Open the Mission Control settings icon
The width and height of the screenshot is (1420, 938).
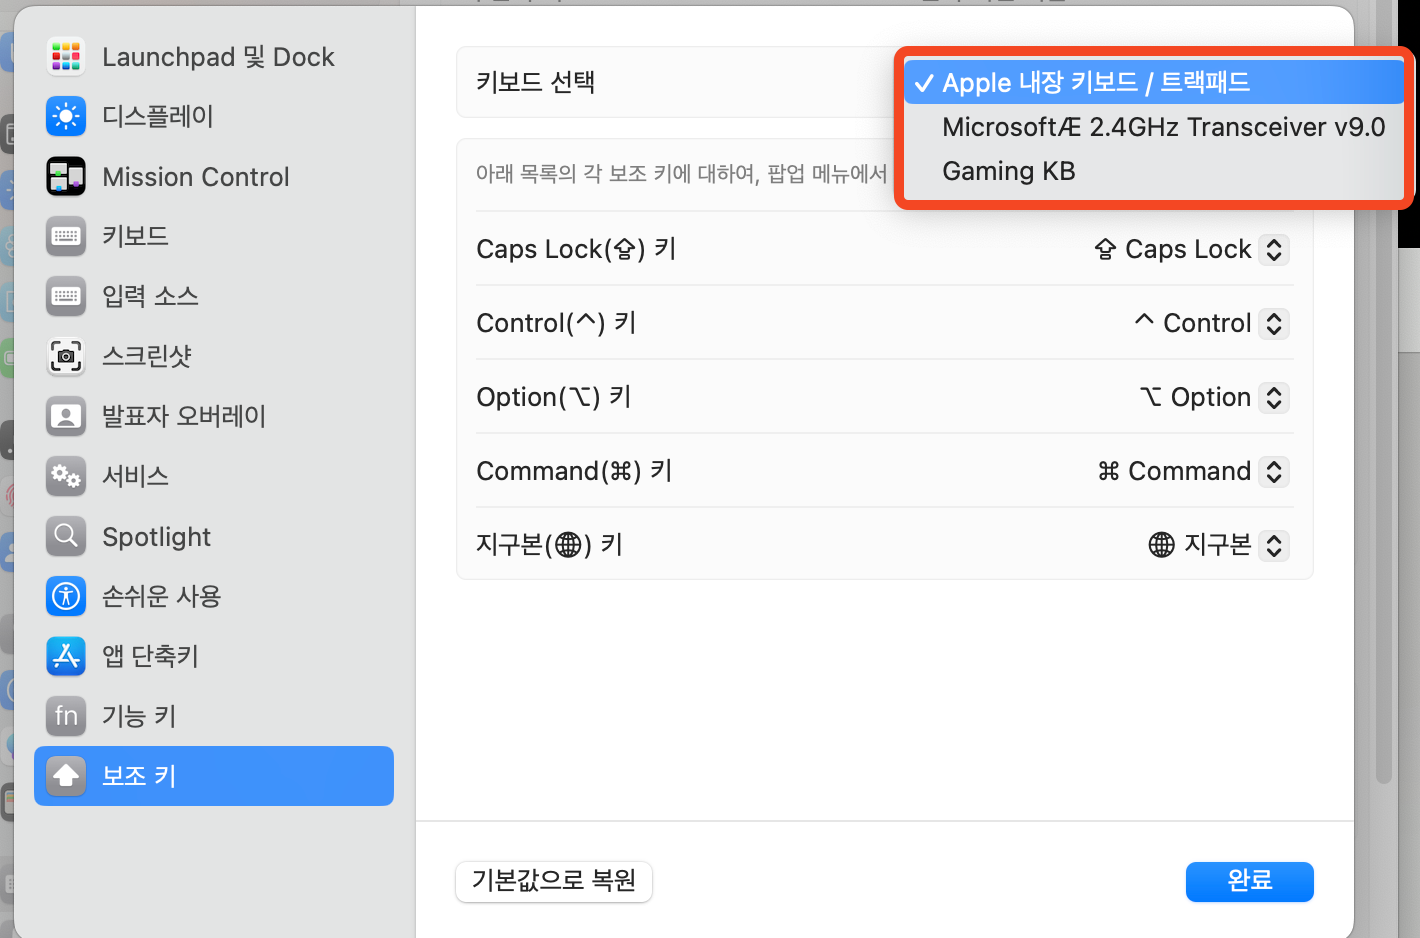click(65, 176)
